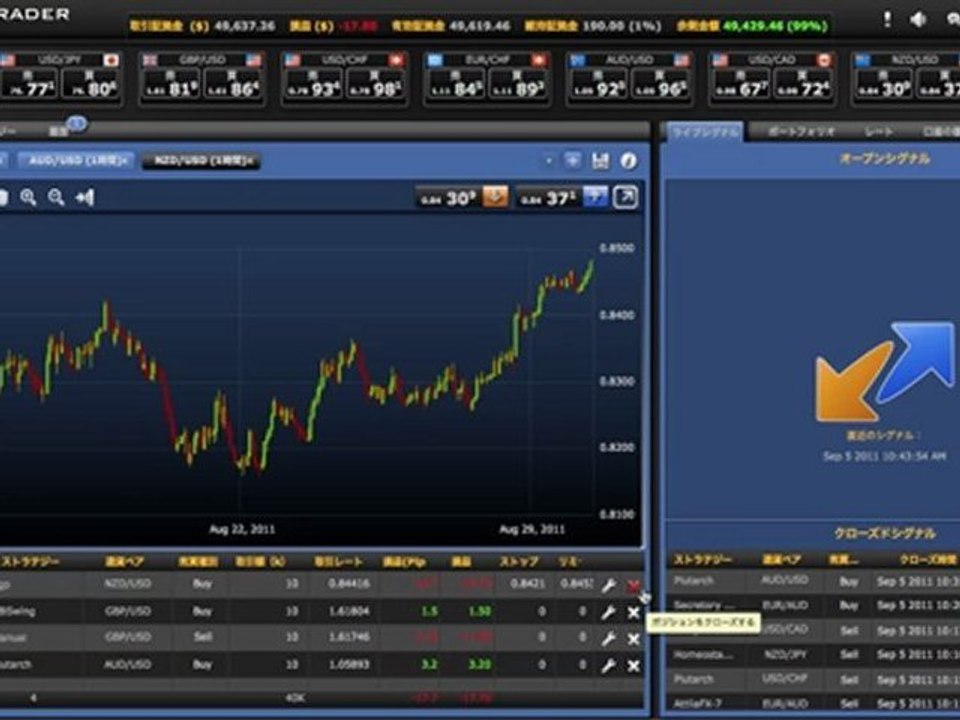Click the AUD/USD sell price 92
This screenshot has width=960, height=720.
click(x=598, y=84)
